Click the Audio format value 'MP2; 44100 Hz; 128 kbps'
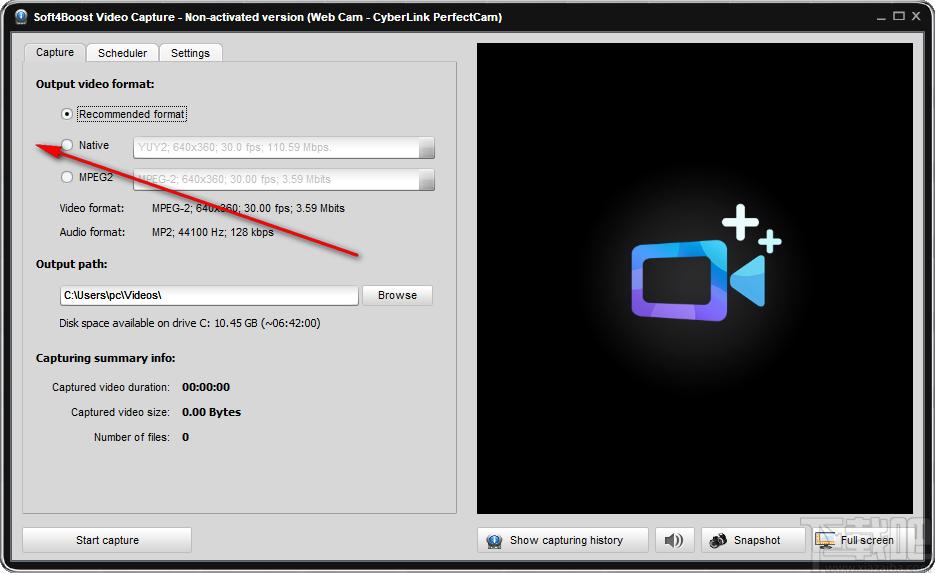This screenshot has width=935, height=573. [213, 232]
